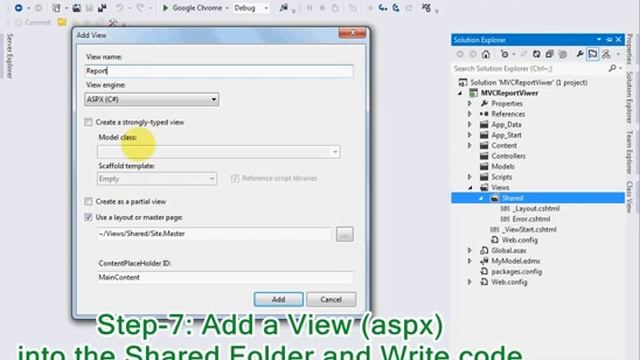
Task: Click the yellow folder icon beside Commit
Action: pos(62,22)
